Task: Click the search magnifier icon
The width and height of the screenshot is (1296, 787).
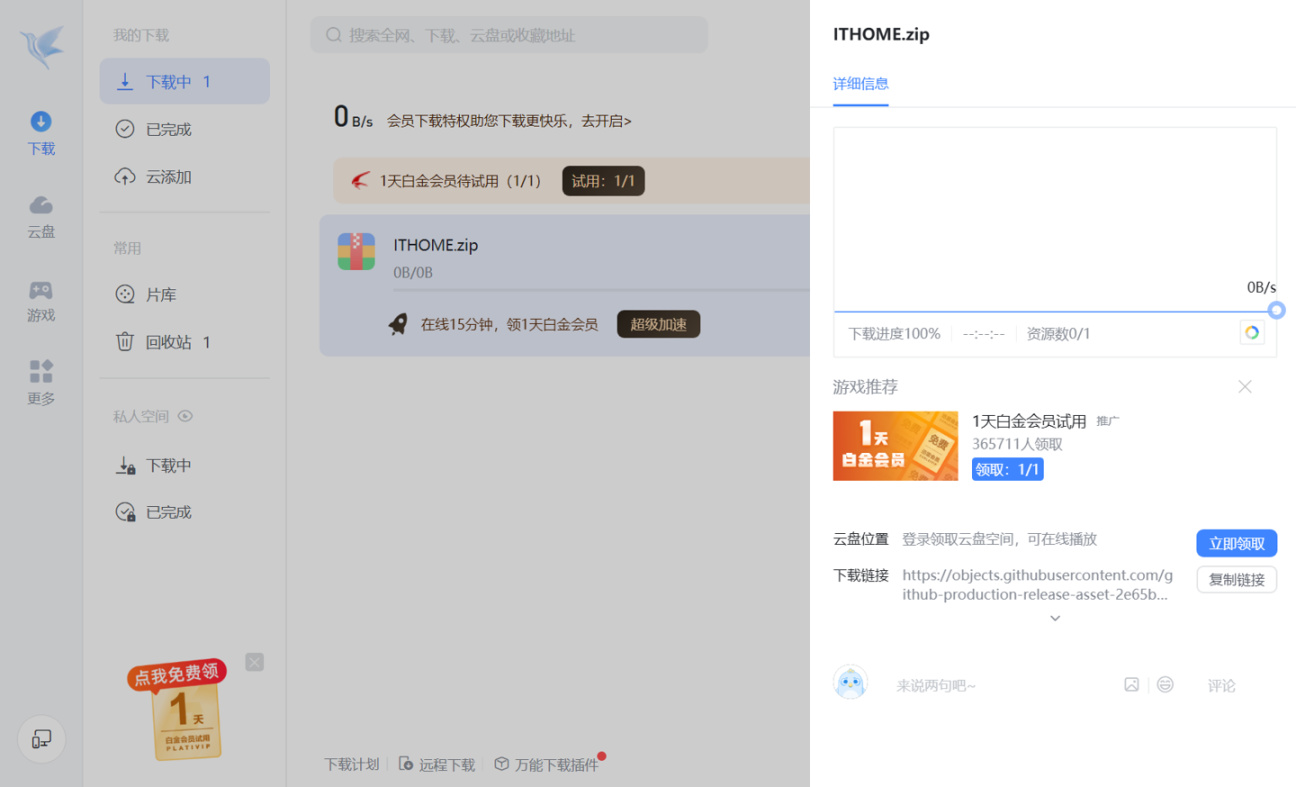Action: 334,35
